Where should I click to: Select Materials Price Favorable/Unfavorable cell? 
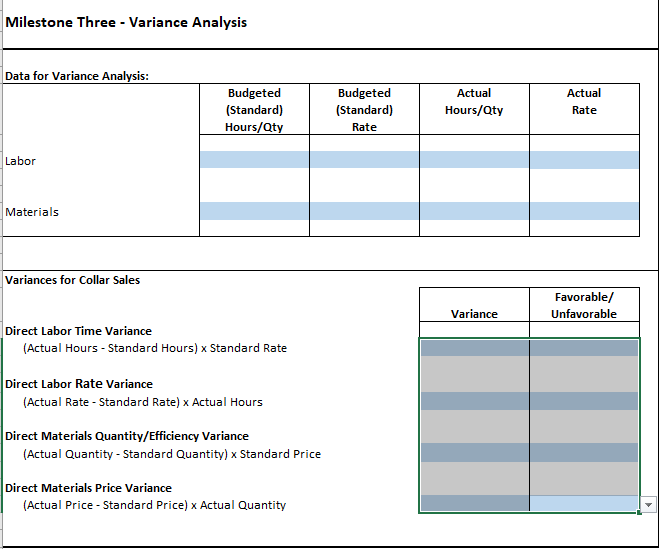[x=584, y=504]
